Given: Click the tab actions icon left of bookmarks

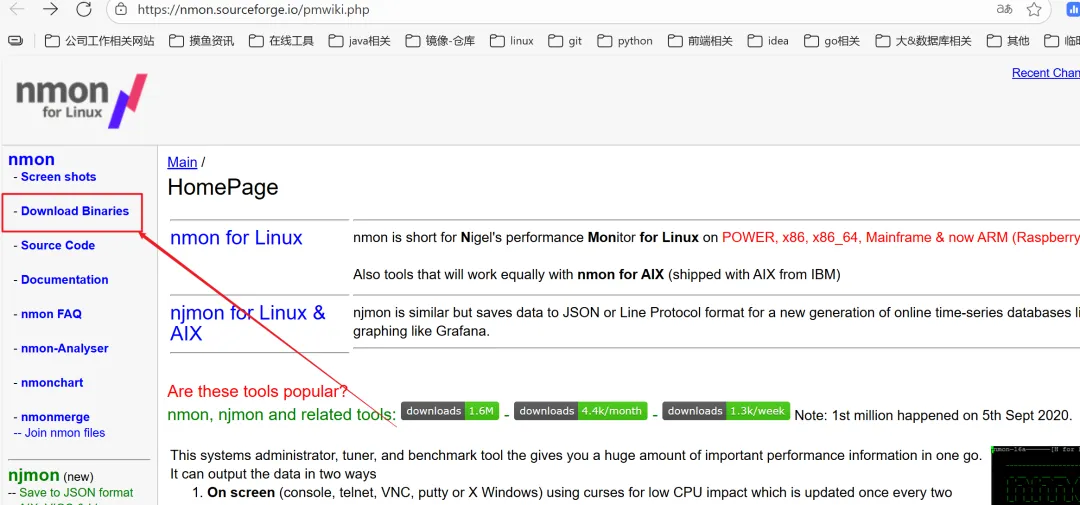Looking at the screenshot, I should click(x=15, y=41).
